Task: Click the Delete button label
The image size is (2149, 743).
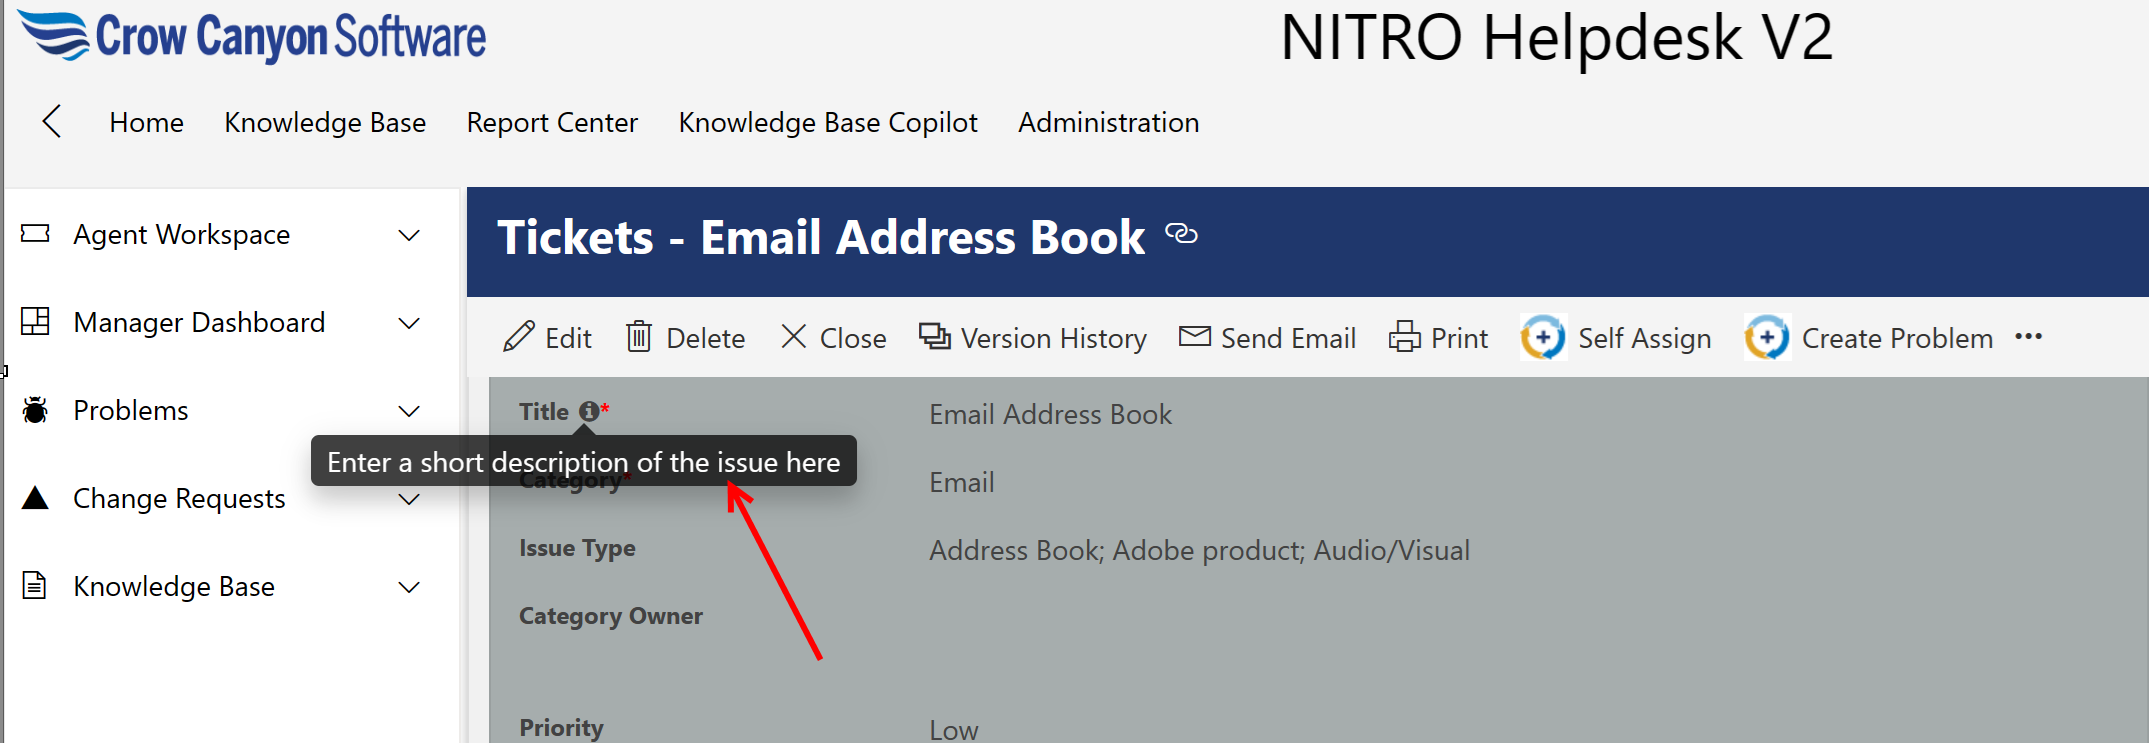Action: (705, 338)
